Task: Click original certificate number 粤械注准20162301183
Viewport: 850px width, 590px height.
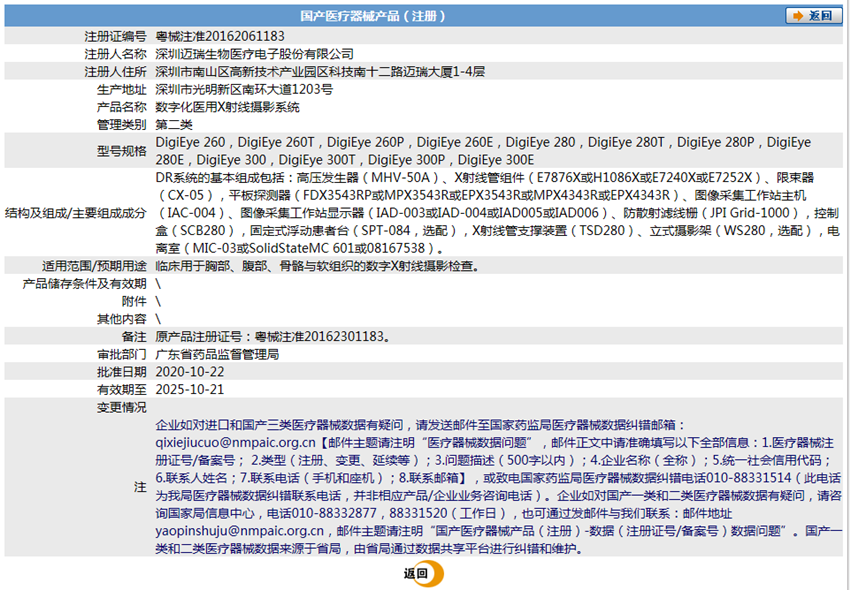Action: pyautogui.click(x=319, y=336)
